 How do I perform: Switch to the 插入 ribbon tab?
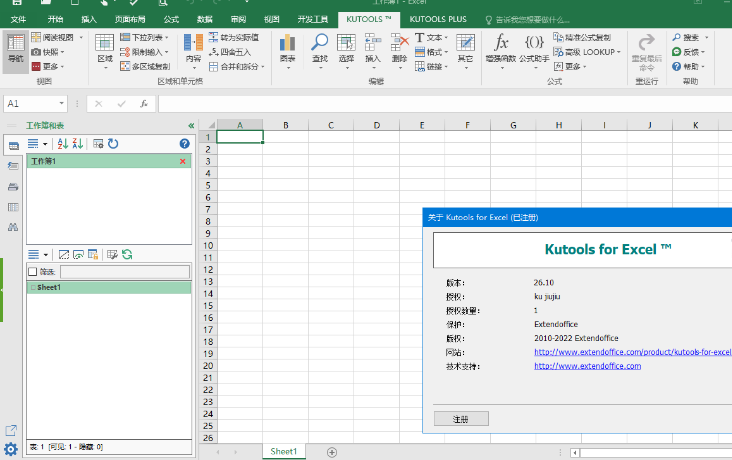tap(89, 19)
